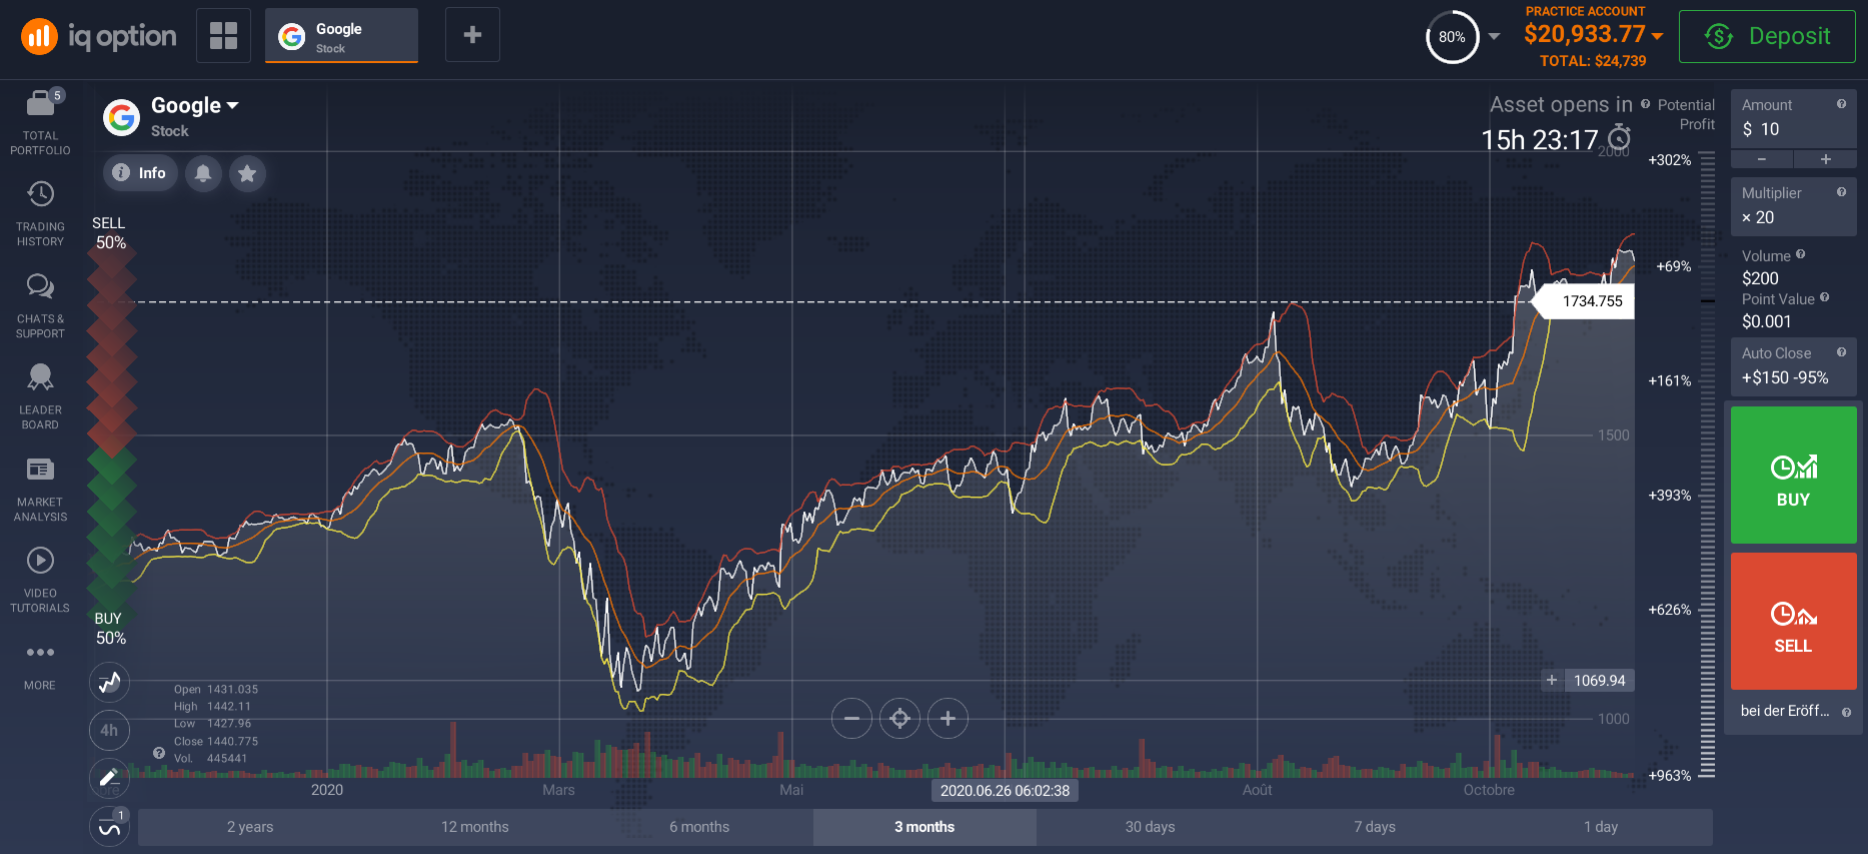
Task: Select the 12 months range
Action: tap(475, 827)
